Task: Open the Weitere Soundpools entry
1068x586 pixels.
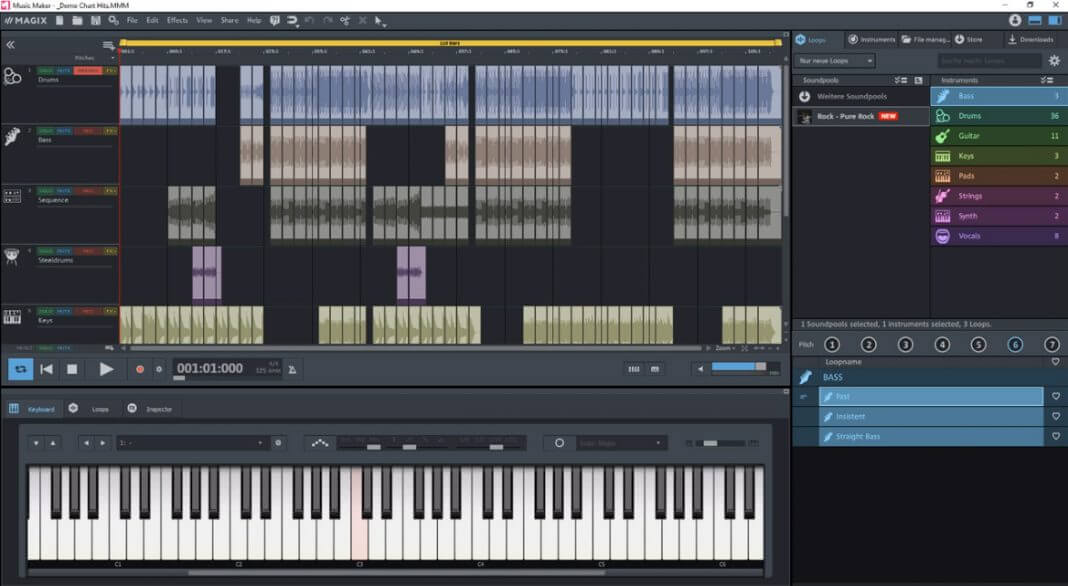Action: (x=852, y=96)
